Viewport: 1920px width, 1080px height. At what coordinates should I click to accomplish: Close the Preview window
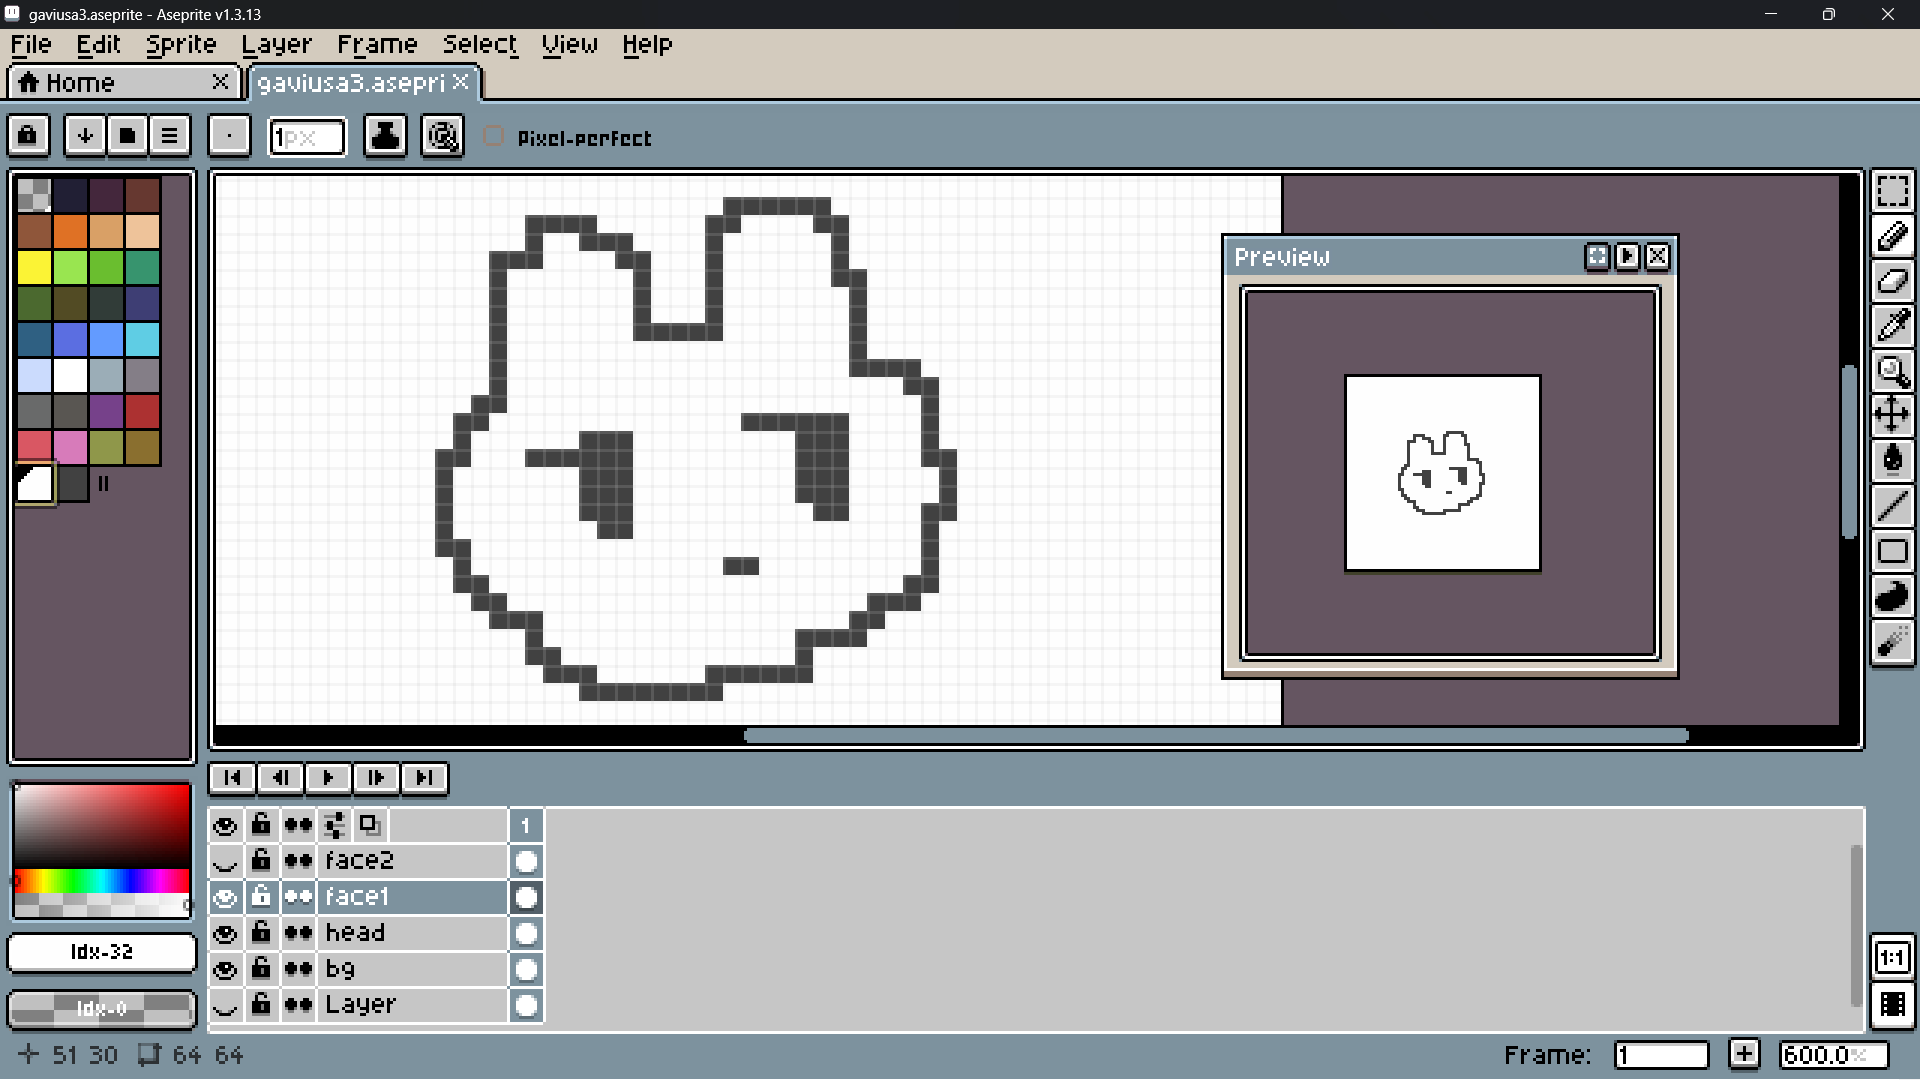(1657, 257)
